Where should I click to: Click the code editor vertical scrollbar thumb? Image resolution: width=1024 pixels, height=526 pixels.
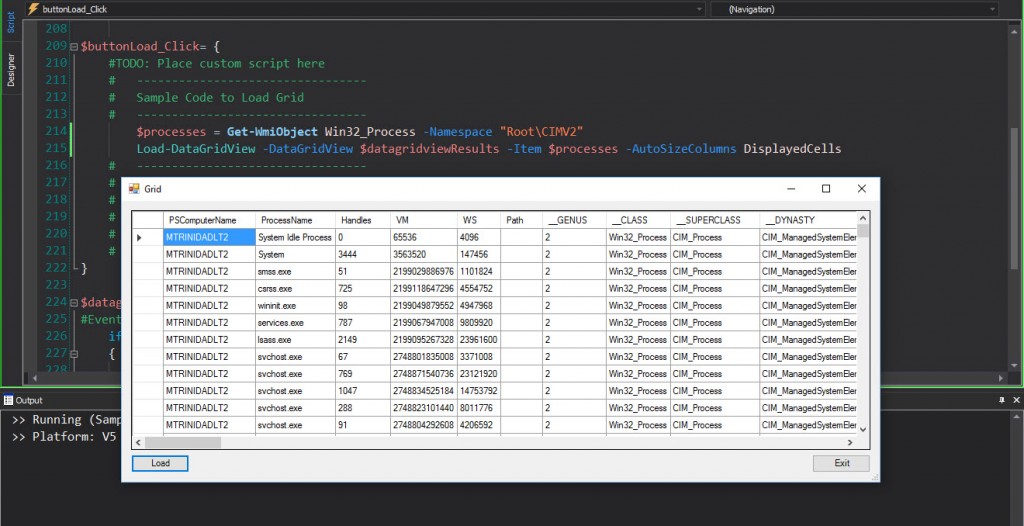point(1014,198)
